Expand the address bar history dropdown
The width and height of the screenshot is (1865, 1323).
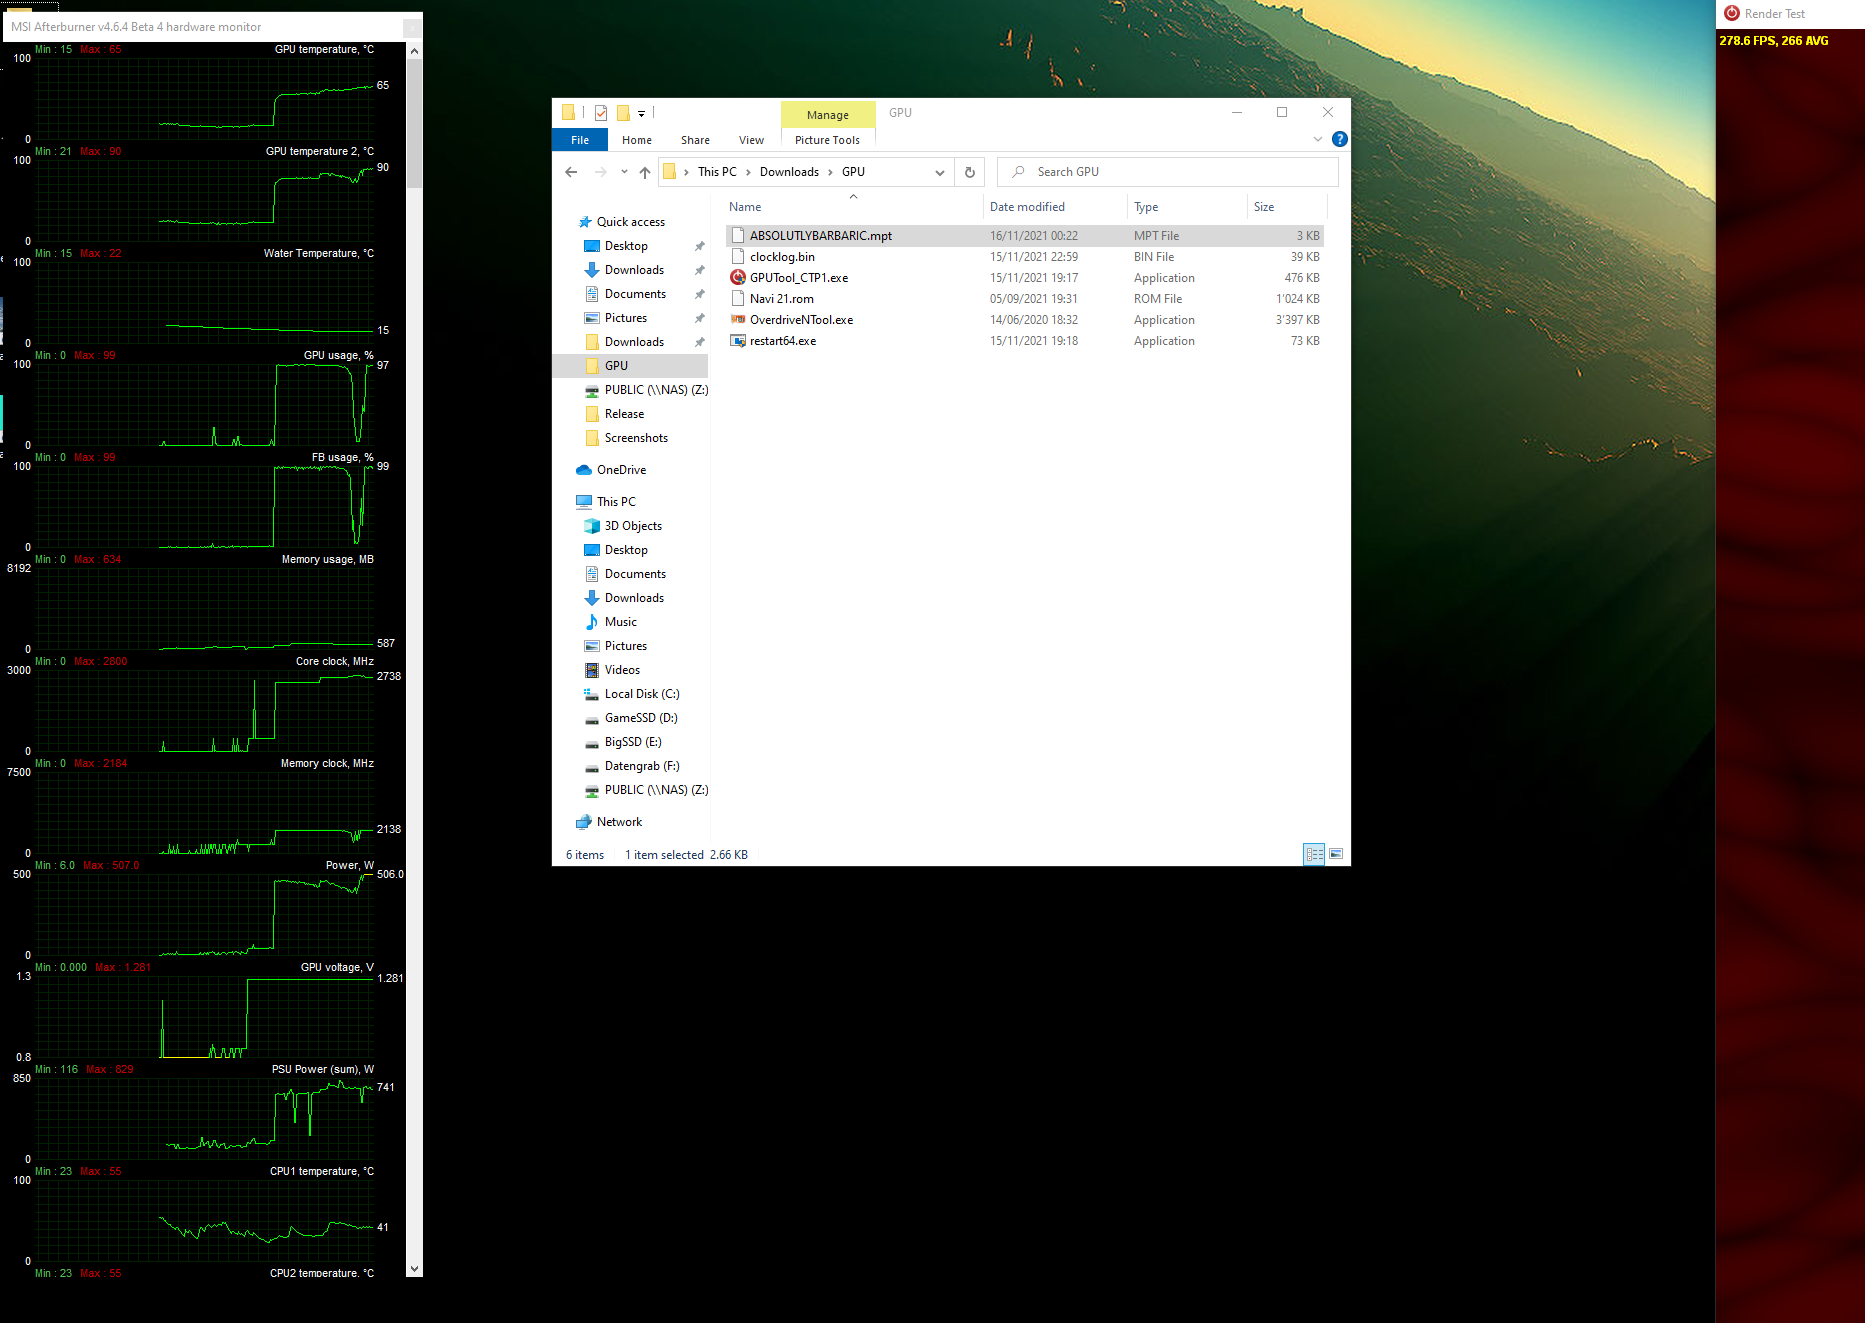pyautogui.click(x=939, y=172)
